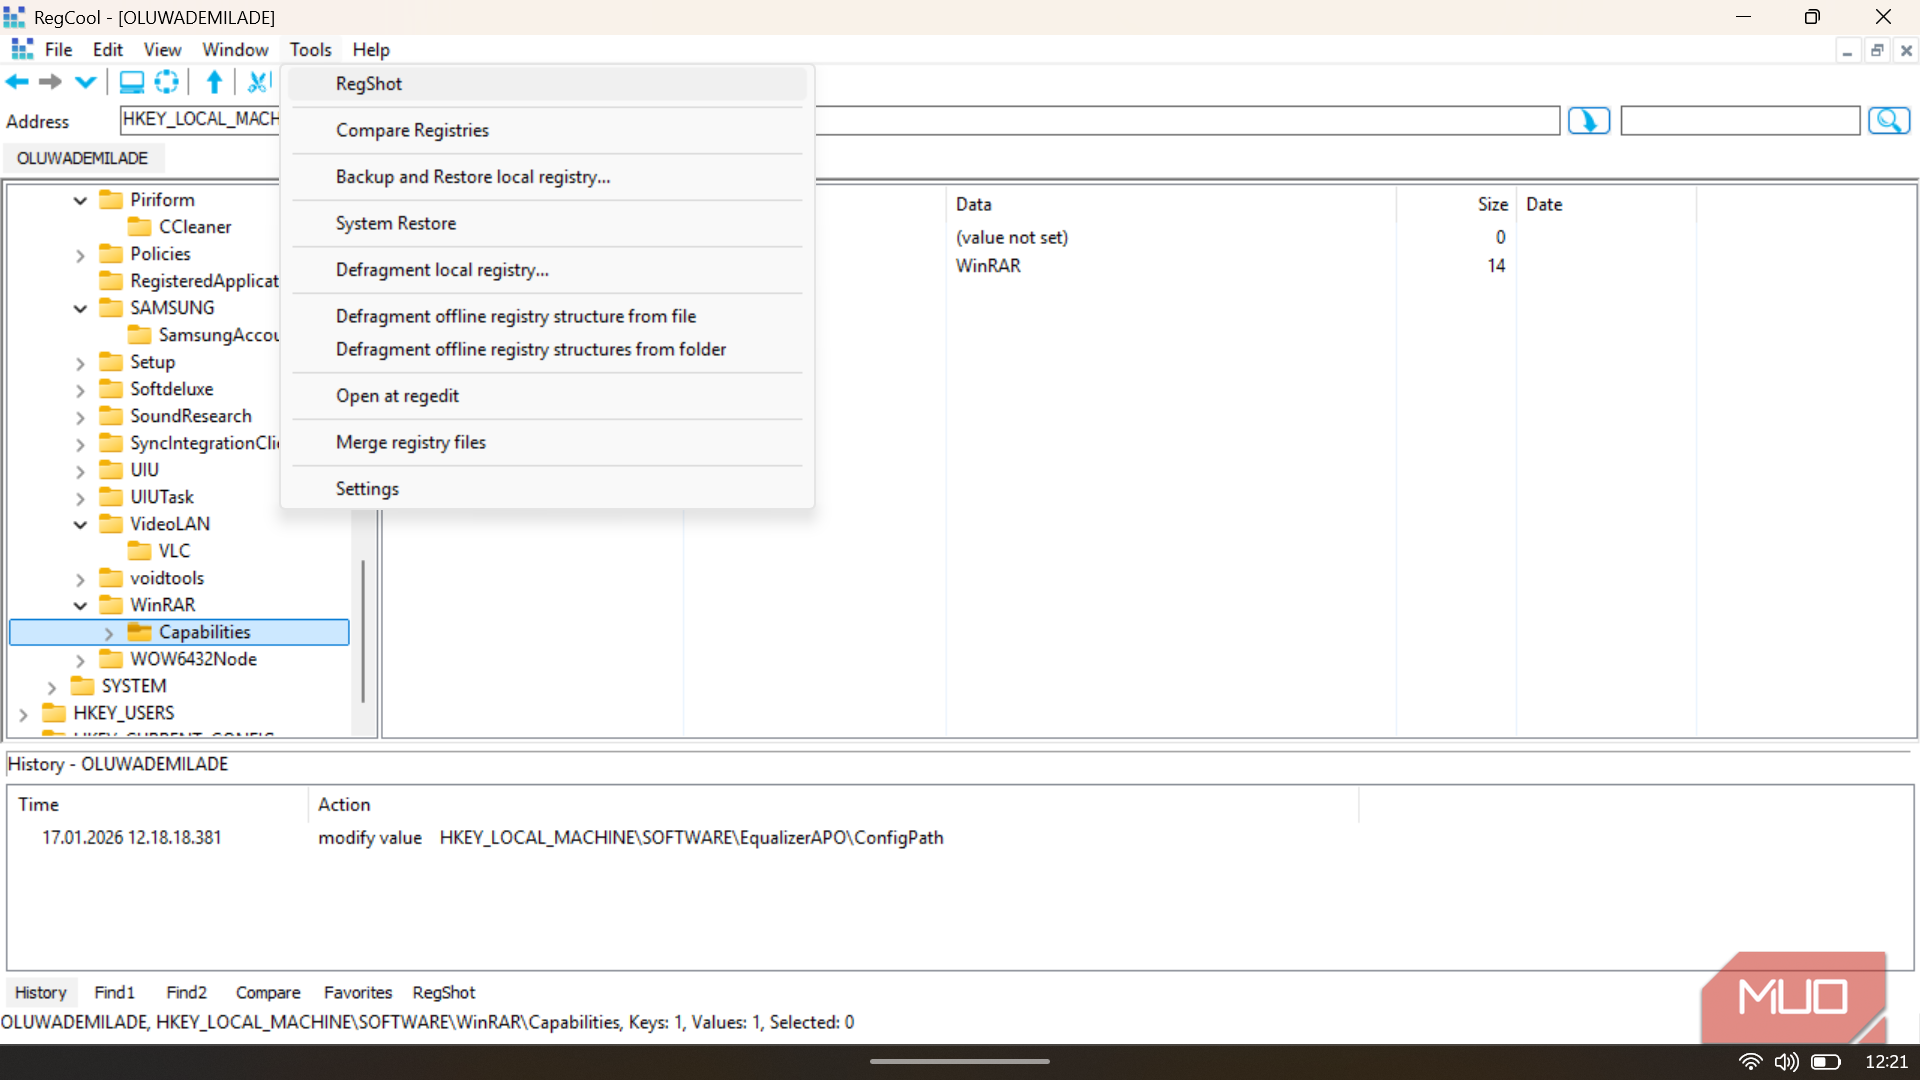Choose Merge registry files entry
1920x1080 pixels.
[547, 442]
